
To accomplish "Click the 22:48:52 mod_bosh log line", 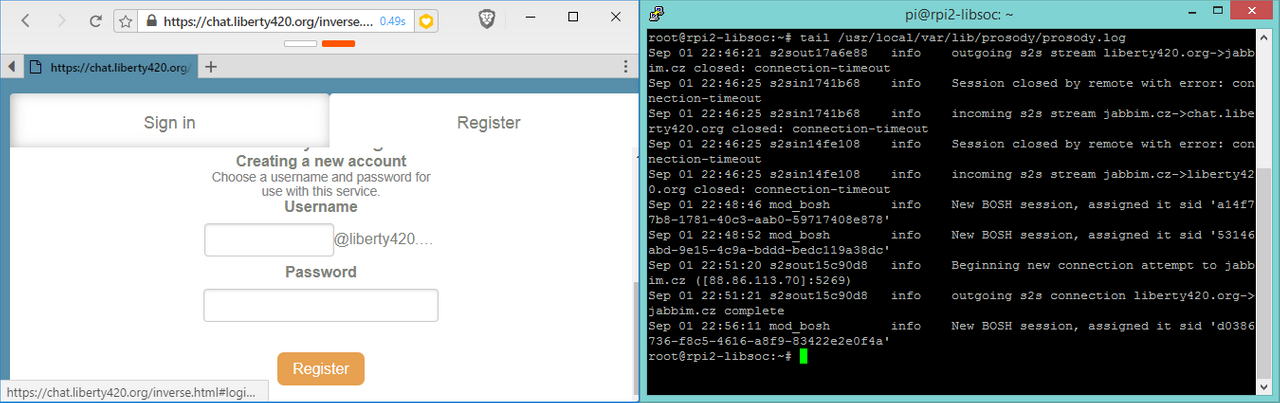I will pyautogui.click(x=951, y=243).
